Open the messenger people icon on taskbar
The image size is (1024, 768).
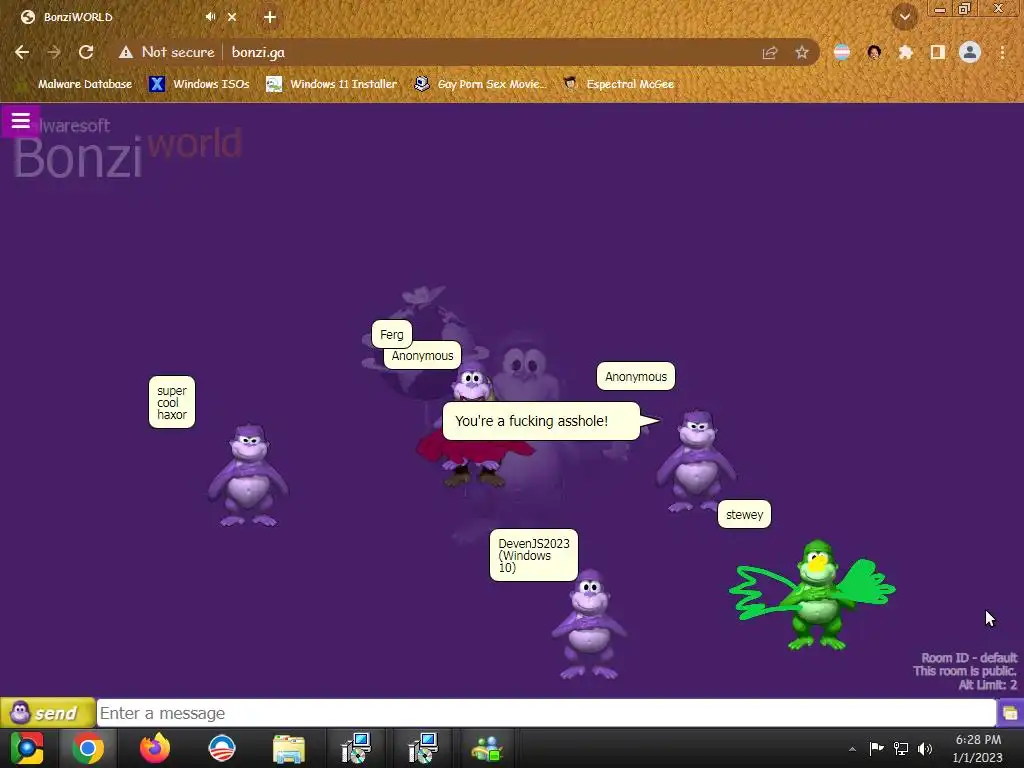pos(488,749)
